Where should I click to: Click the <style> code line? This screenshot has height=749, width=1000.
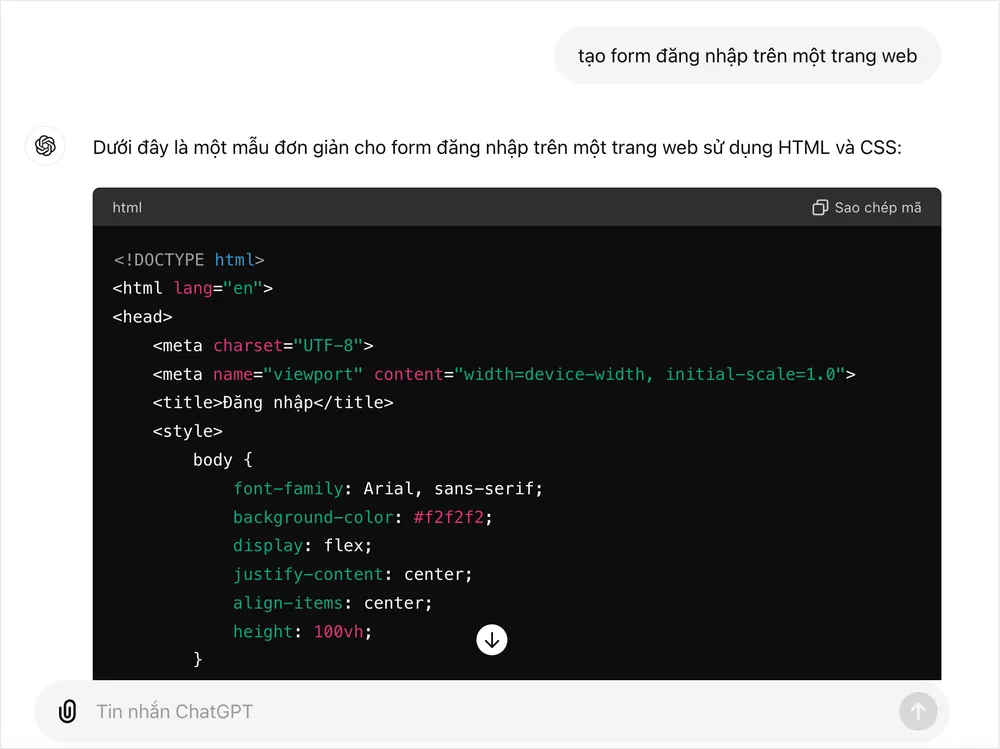[x=188, y=431]
